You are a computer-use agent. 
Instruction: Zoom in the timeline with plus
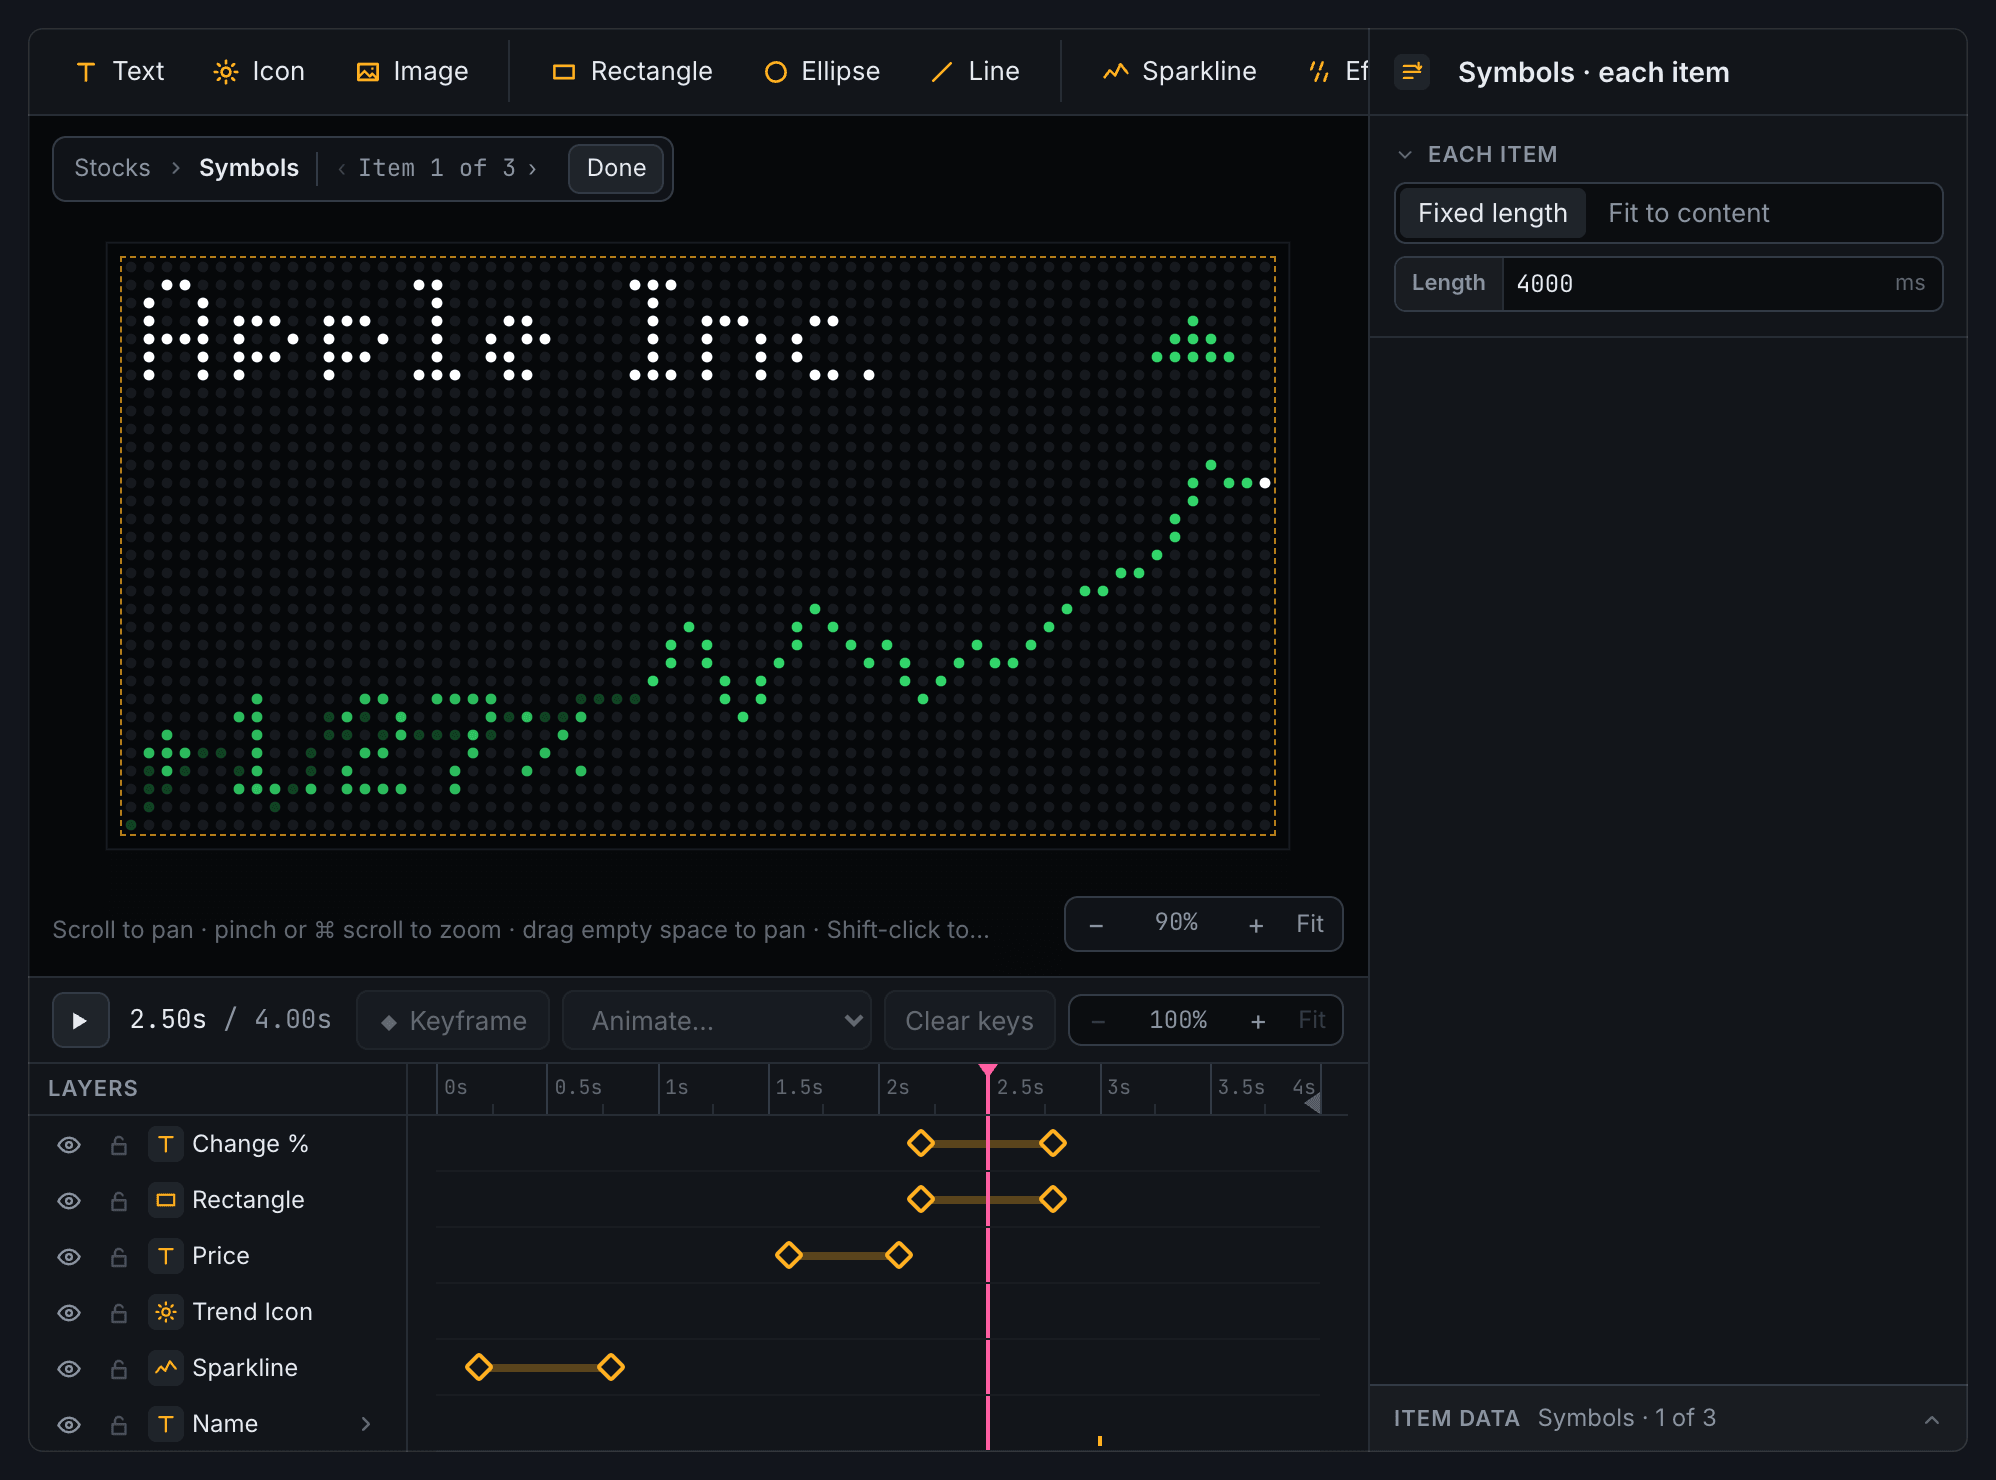(1258, 1021)
